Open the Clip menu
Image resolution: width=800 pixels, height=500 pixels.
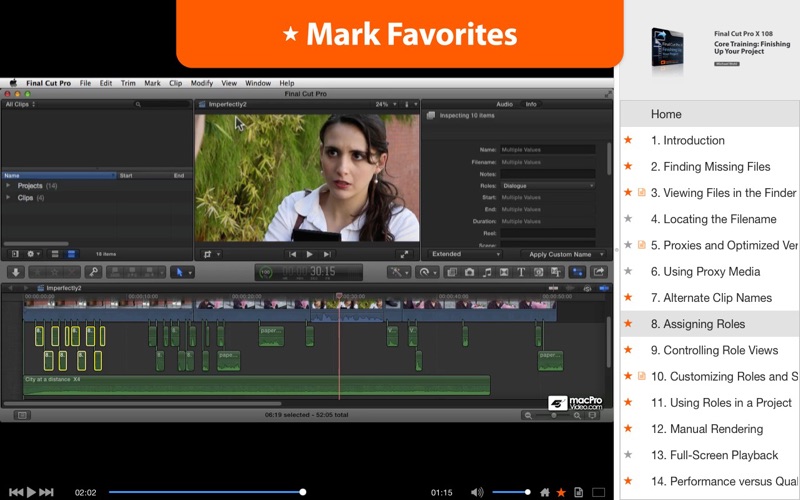(176, 83)
